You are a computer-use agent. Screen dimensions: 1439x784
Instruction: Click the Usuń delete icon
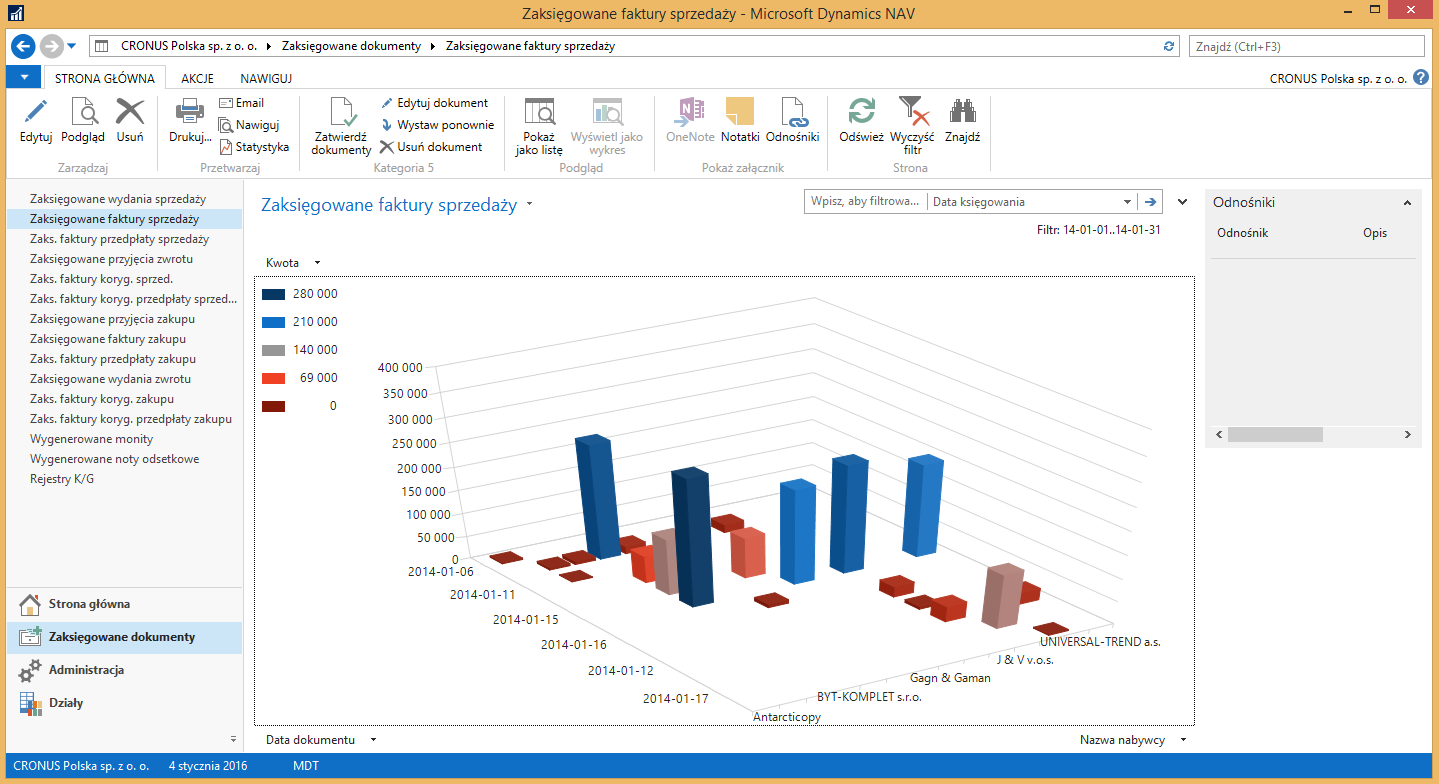click(130, 112)
